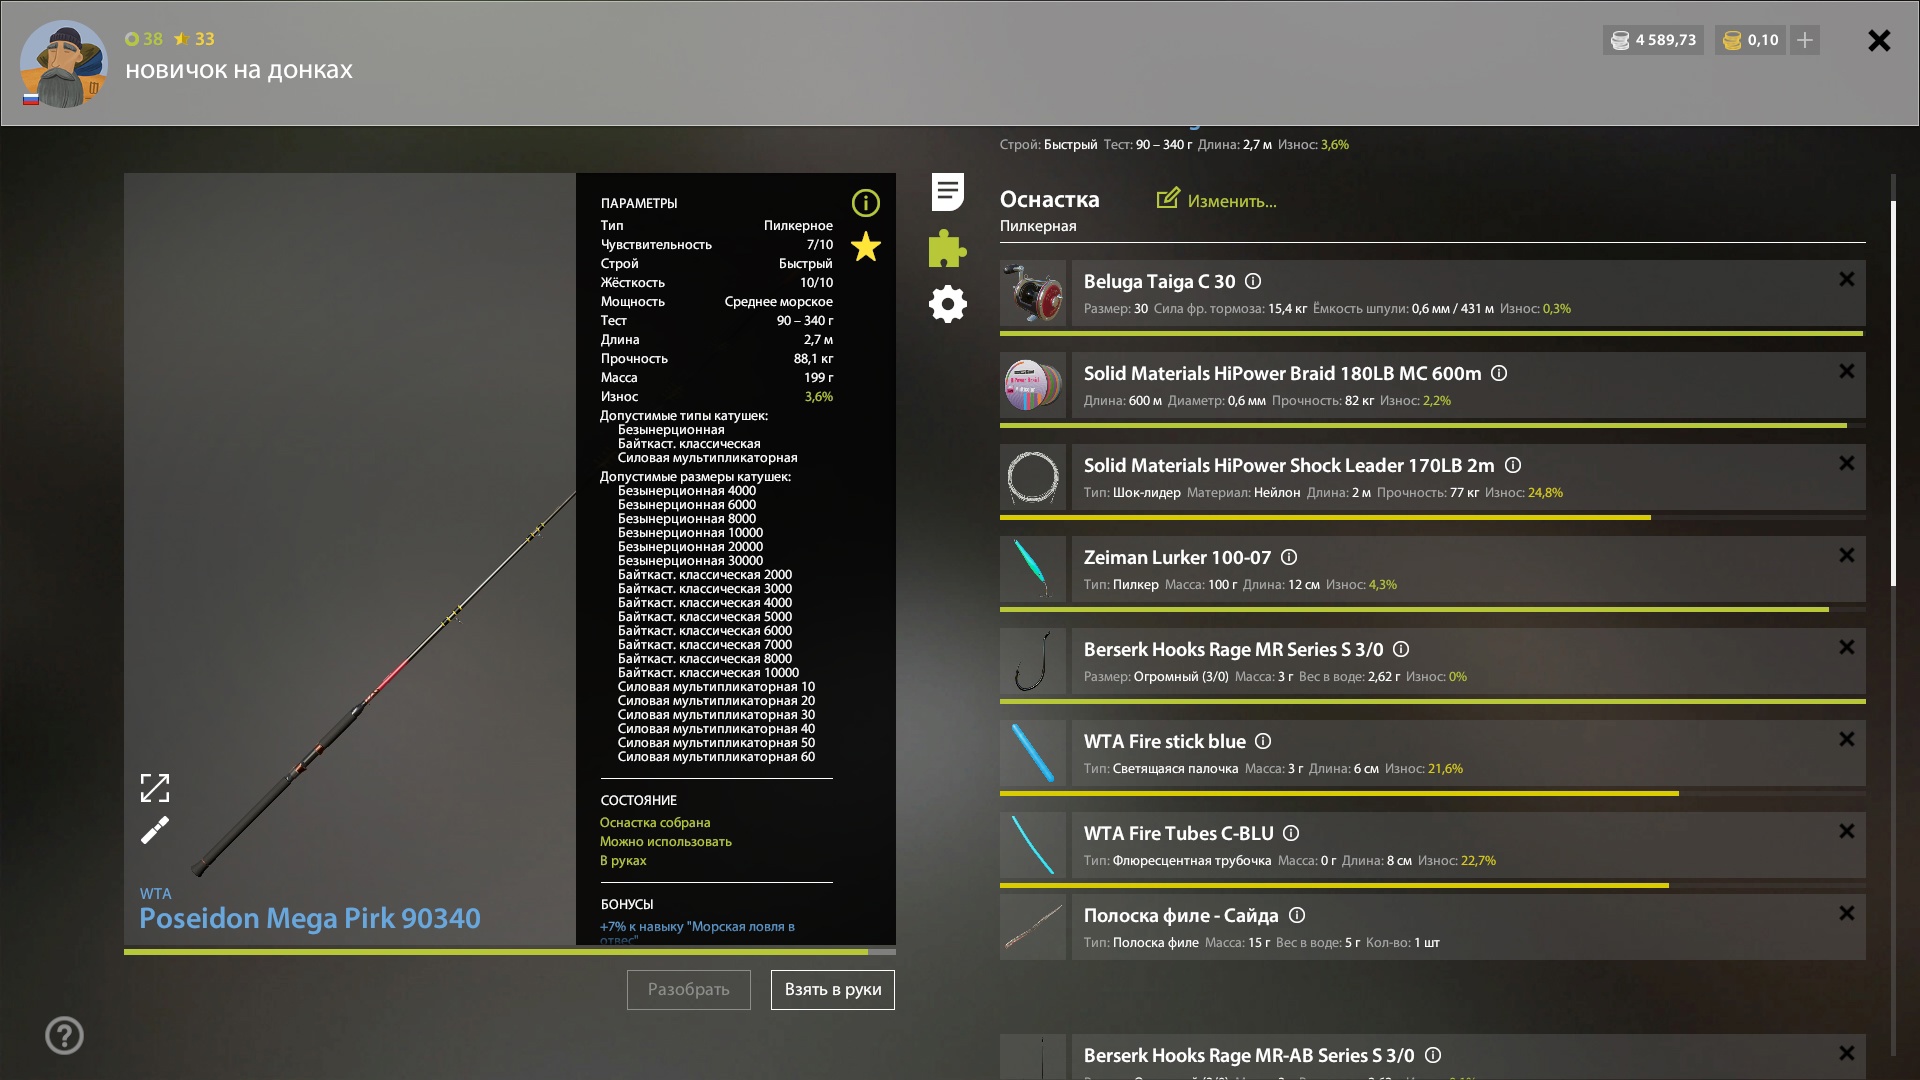The image size is (1920, 1080).
Task: Click the HiPower Braid line spool thumbnail
Action: (1033, 385)
